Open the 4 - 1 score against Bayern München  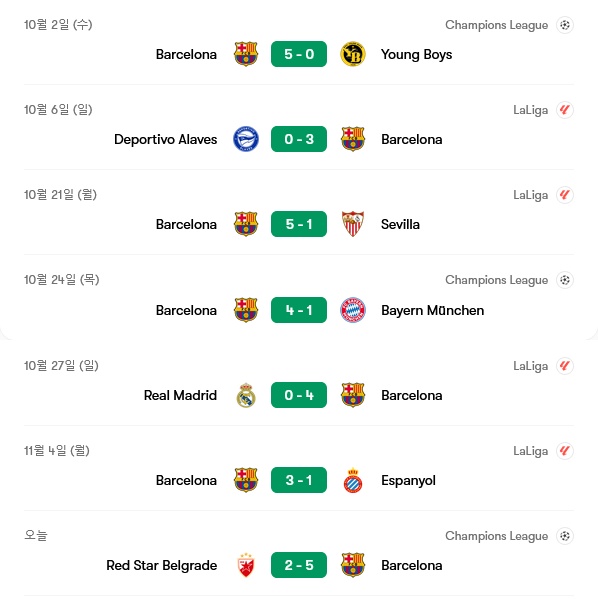[299, 310]
